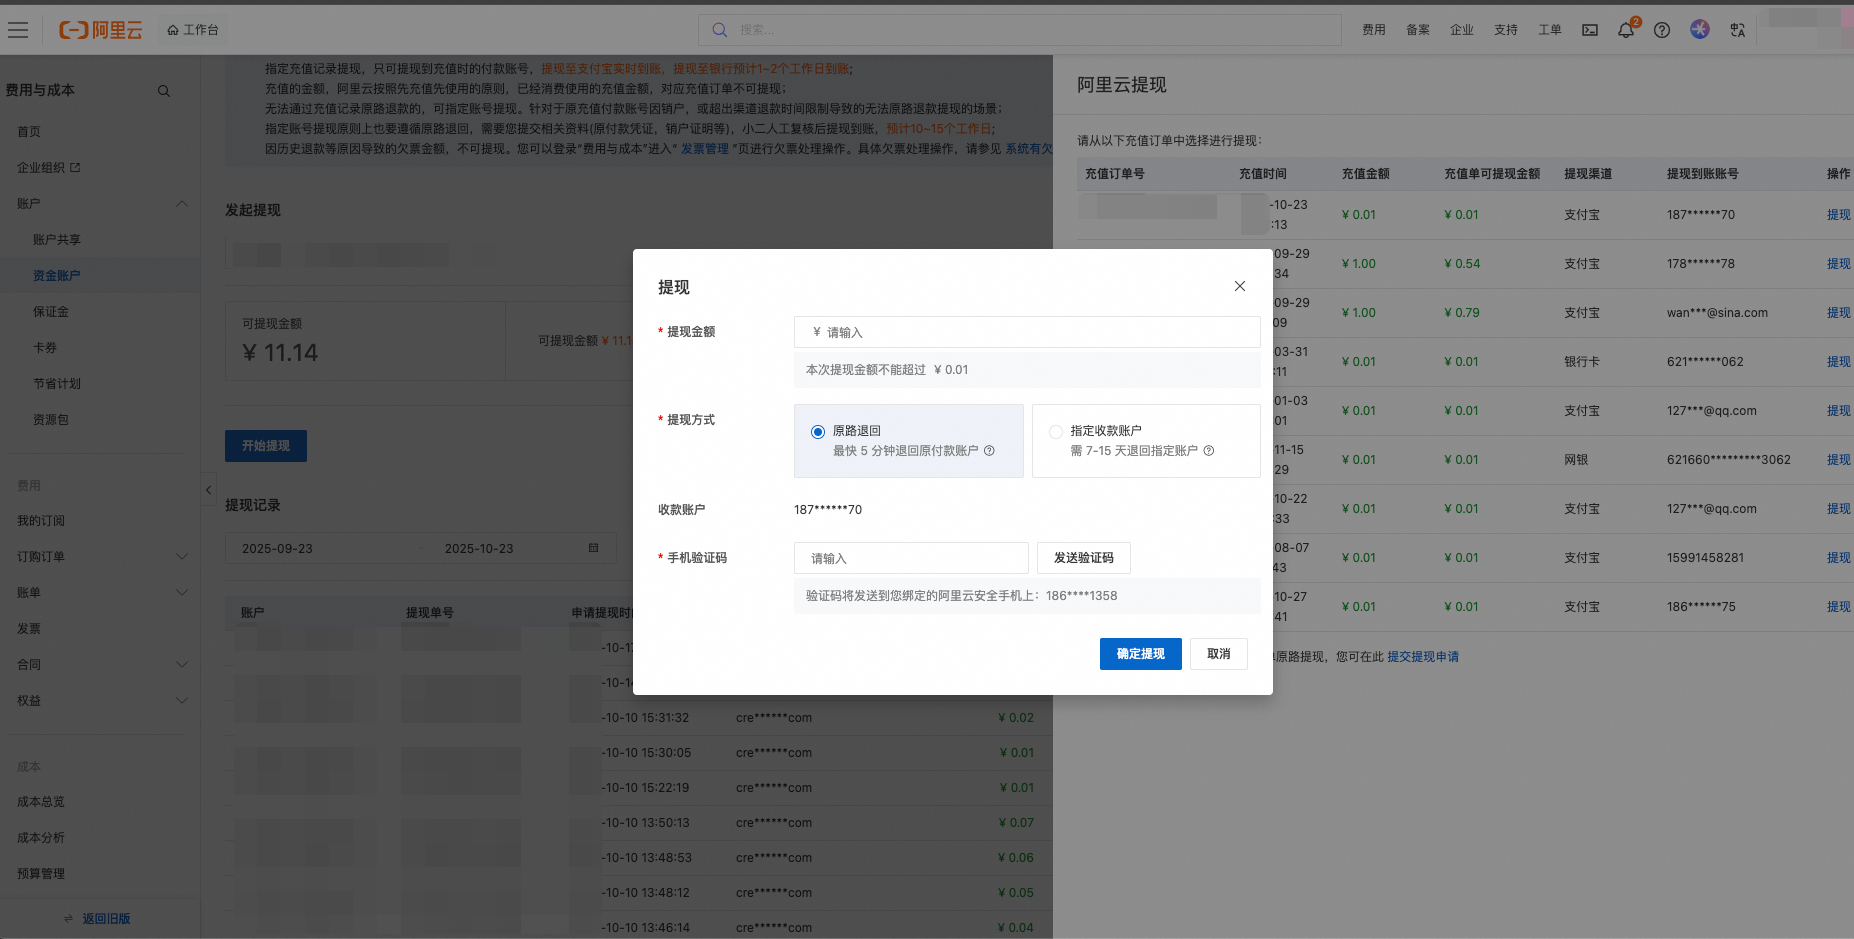The height and width of the screenshot is (939, 1854).
Task: Open the language switch icon
Action: (1738, 30)
